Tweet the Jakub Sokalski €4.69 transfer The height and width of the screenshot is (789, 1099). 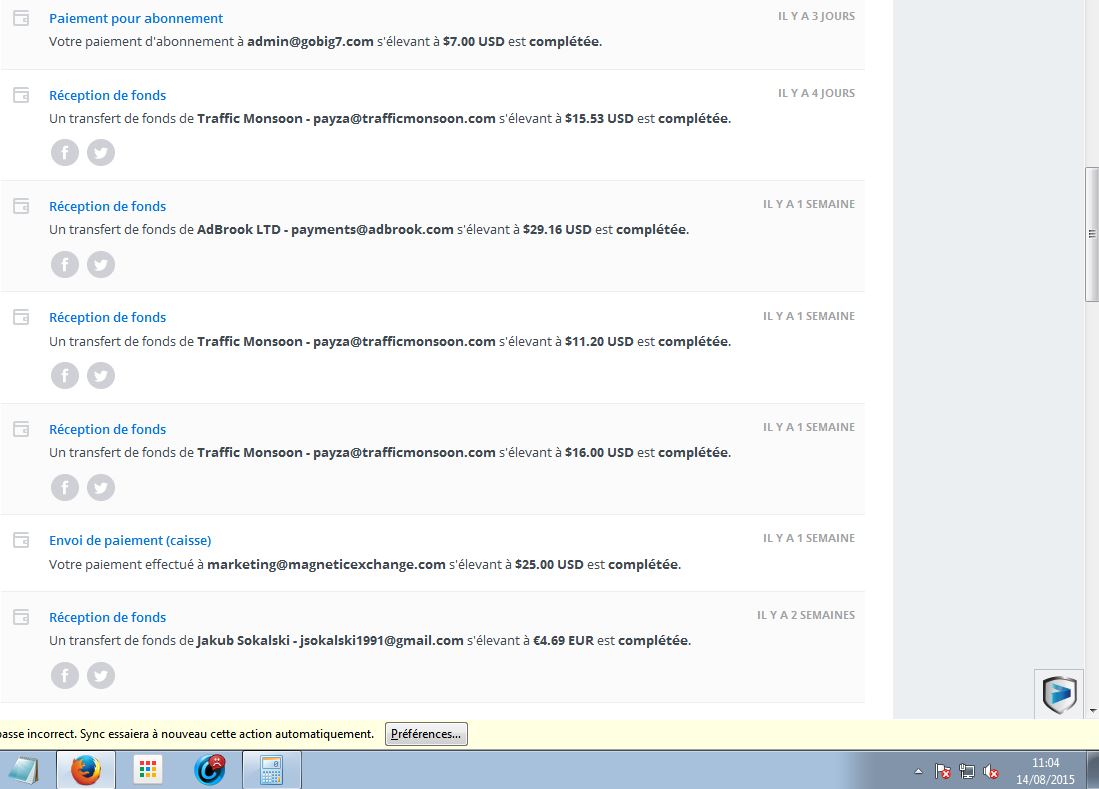pyautogui.click(x=101, y=675)
